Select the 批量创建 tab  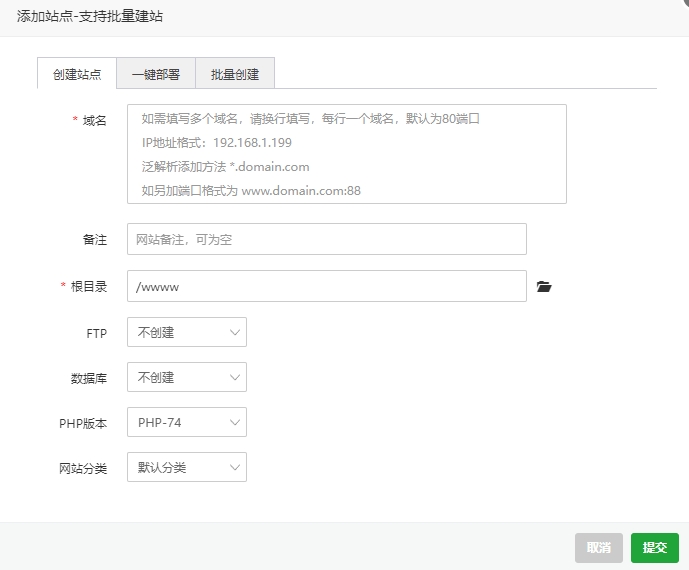pyautogui.click(x=235, y=74)
